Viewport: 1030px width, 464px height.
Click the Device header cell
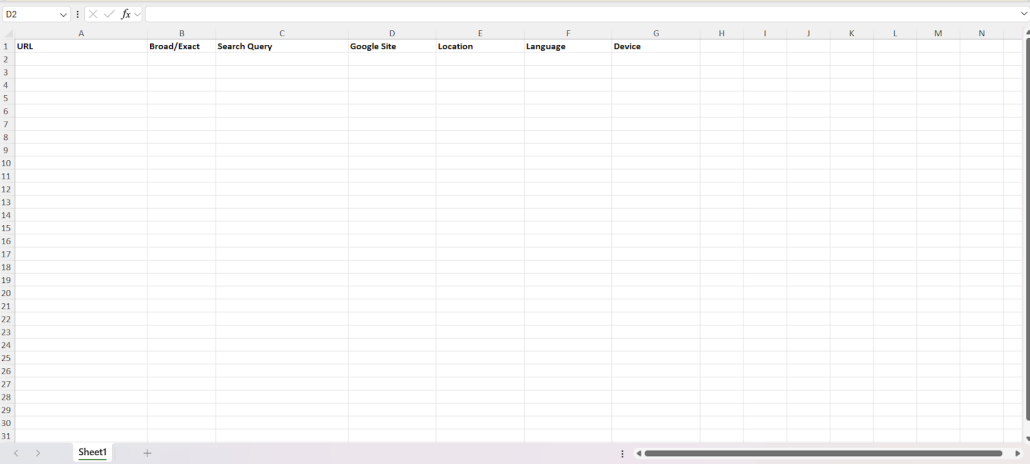[656, 46]
